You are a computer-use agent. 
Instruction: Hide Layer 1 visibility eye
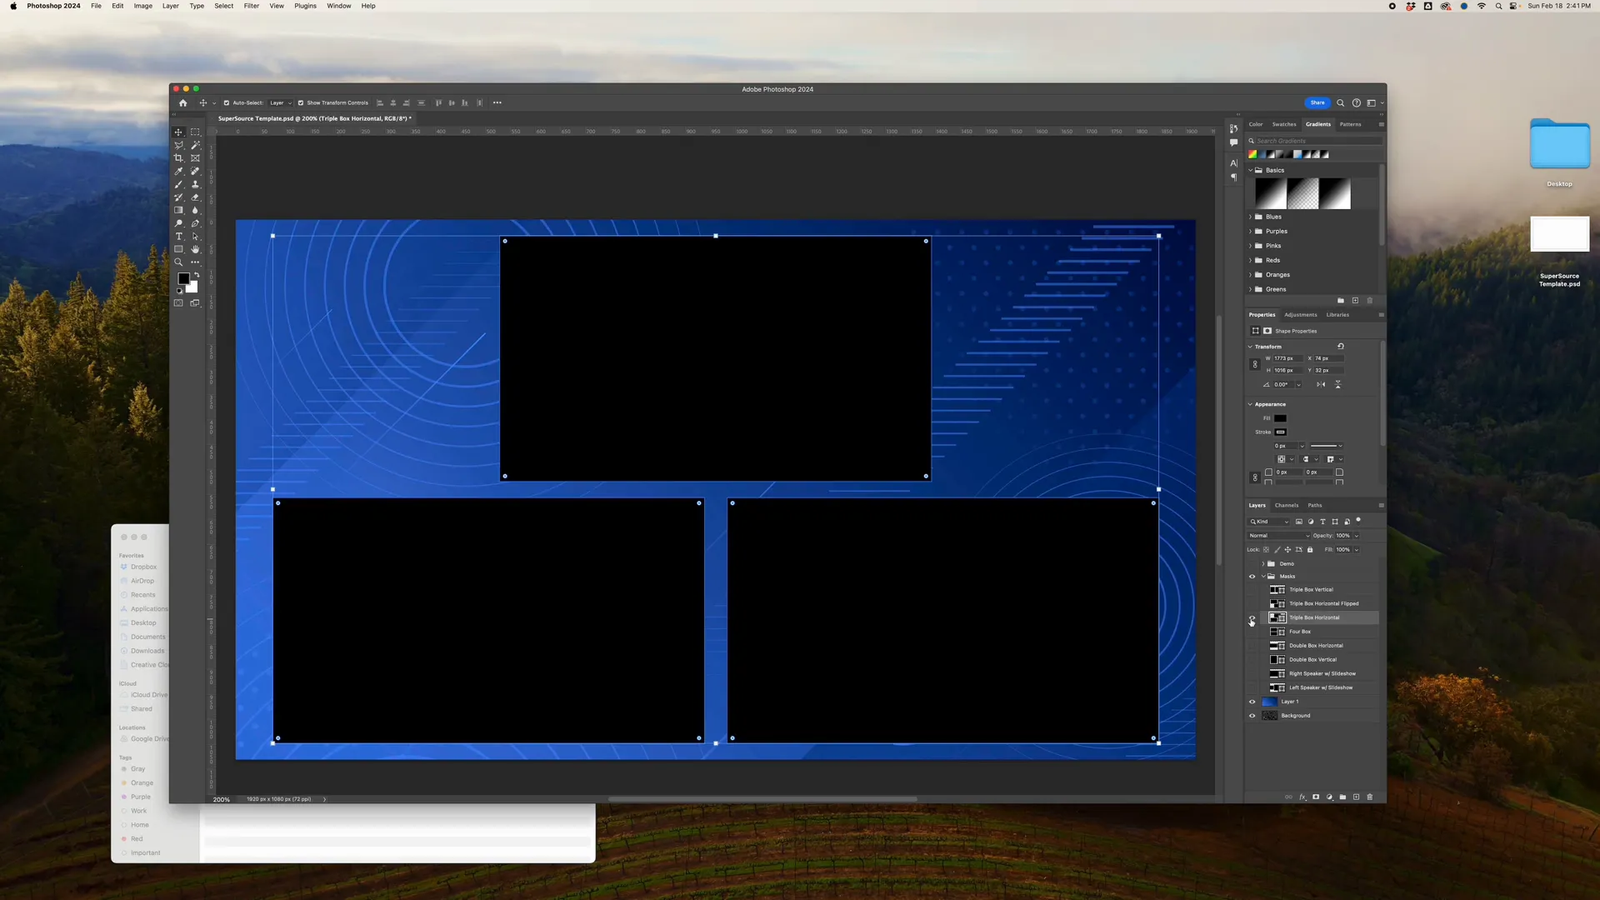click(1252, 701)
